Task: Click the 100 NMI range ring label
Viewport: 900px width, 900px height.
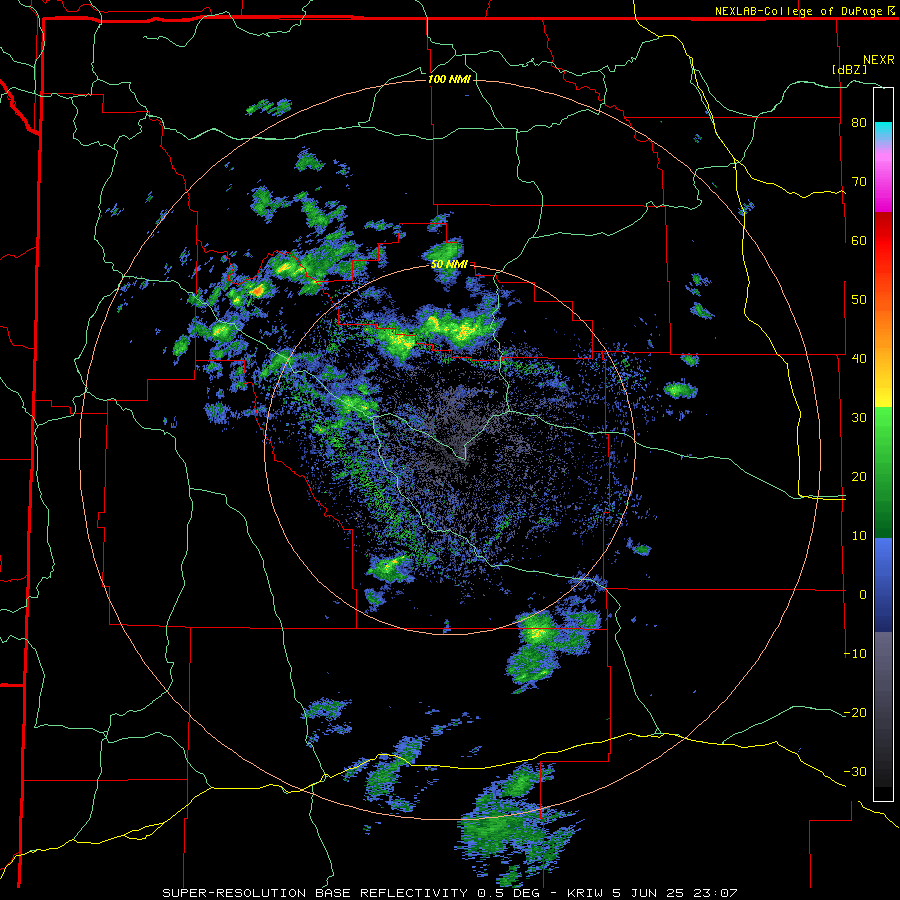Action: pos(449,79)
